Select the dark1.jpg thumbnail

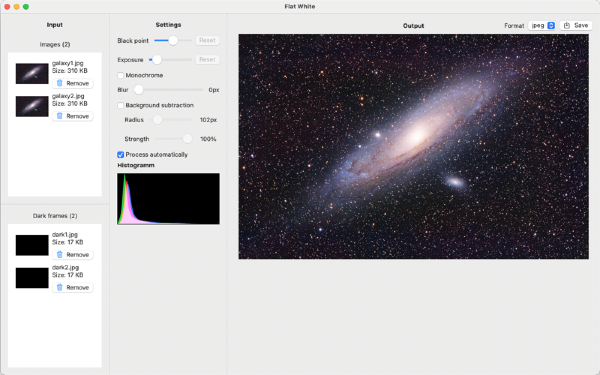pyautogui.click(x=32, y=245)
